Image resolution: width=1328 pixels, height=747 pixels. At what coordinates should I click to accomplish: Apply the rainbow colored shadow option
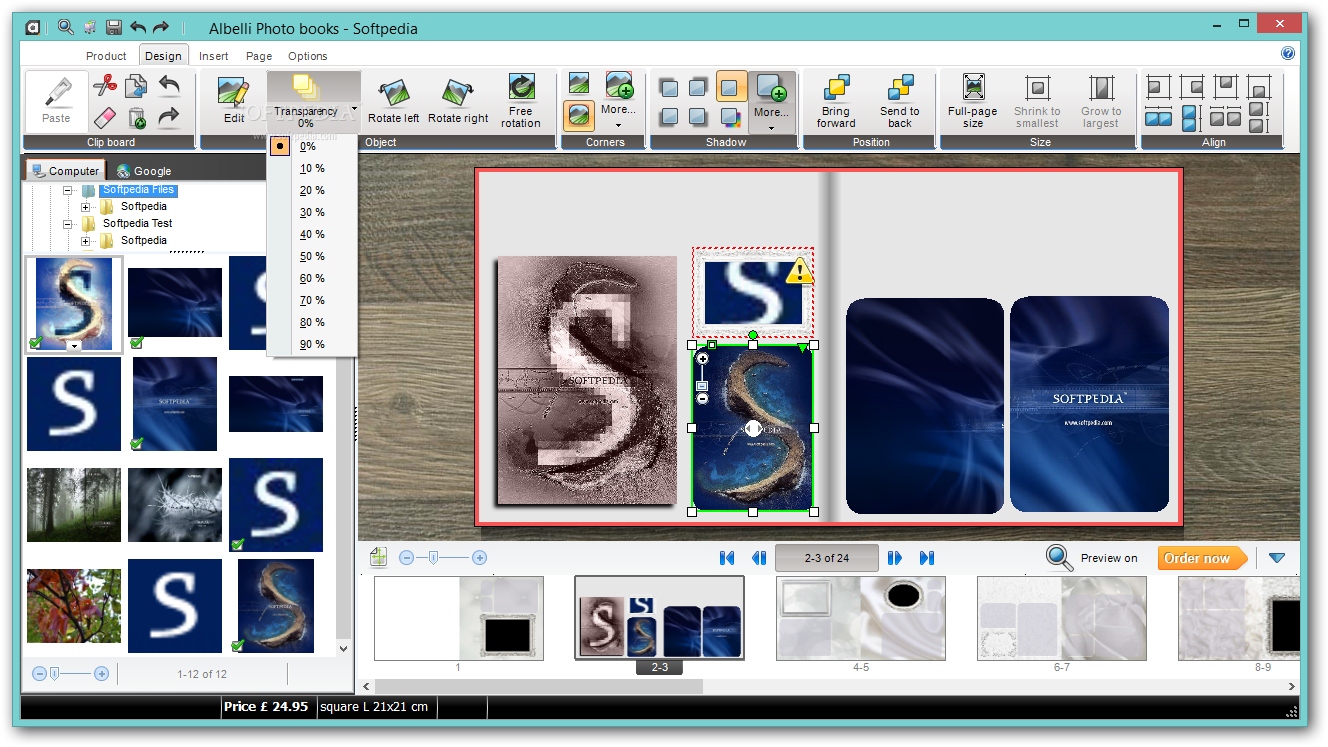click(729, 117)
